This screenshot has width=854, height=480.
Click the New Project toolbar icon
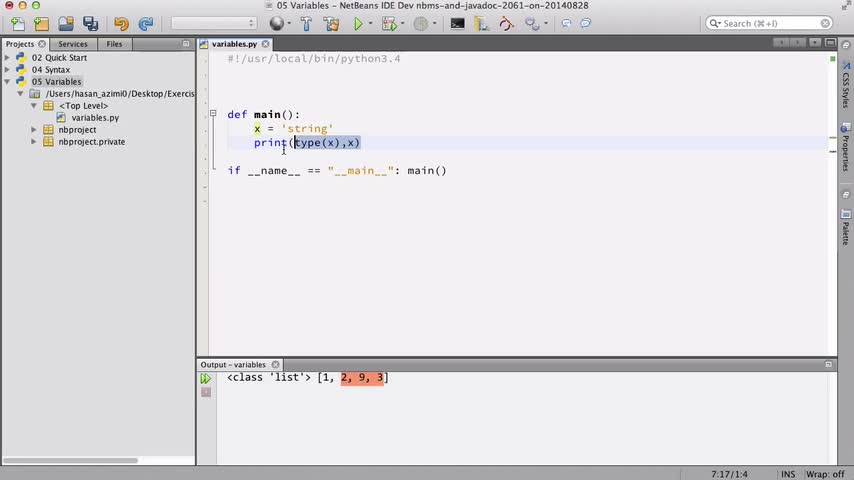[x=41, y=23]
